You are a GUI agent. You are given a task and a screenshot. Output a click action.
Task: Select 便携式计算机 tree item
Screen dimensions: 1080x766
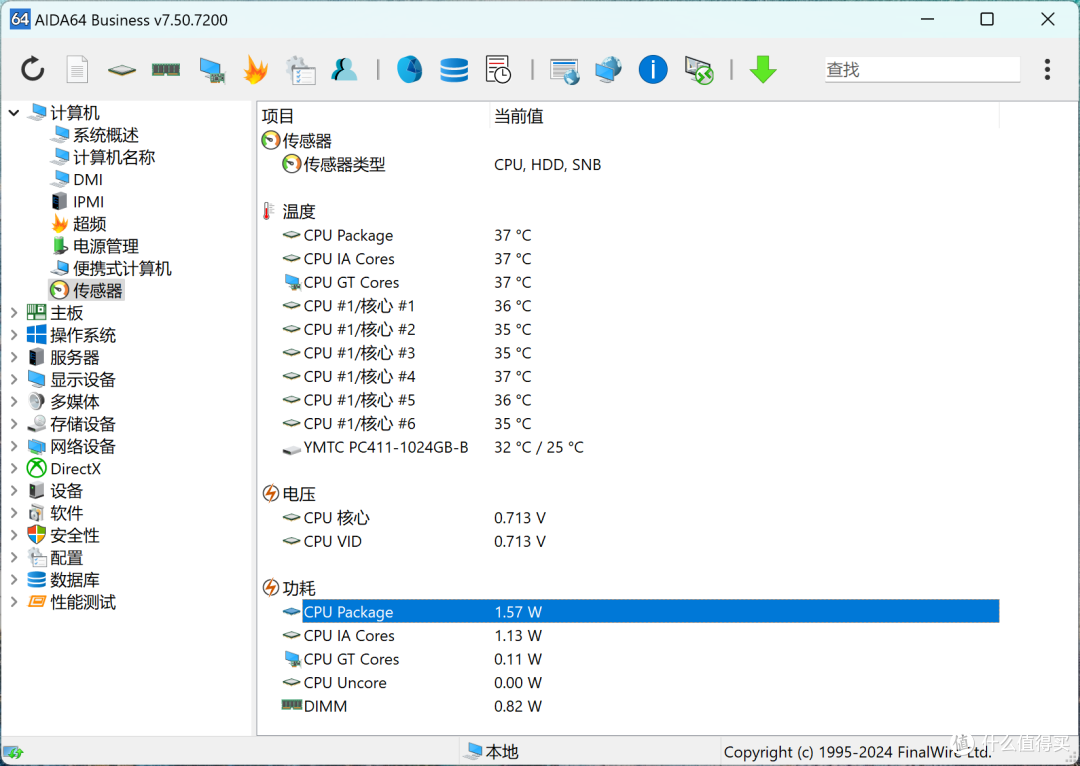[122, 269]
